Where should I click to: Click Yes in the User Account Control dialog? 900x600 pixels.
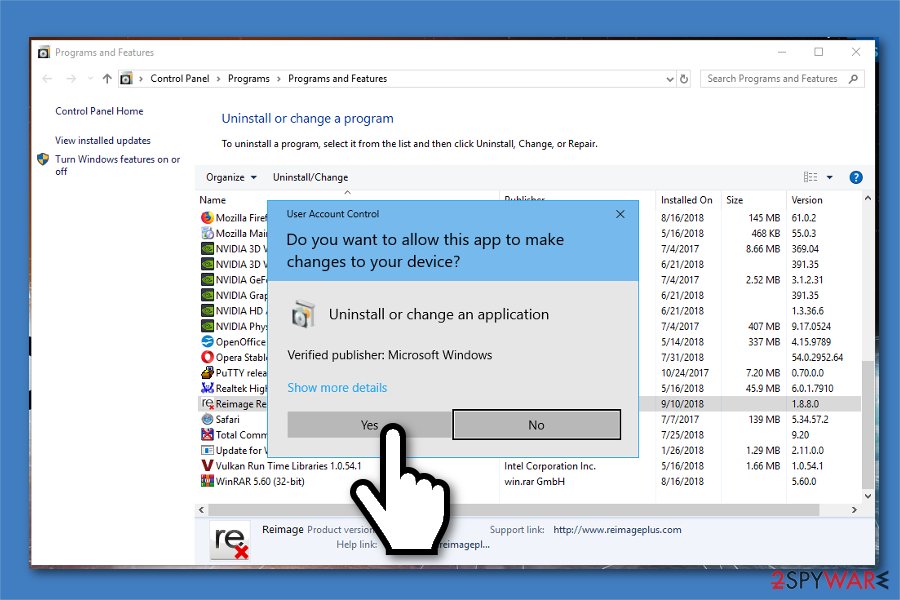369,425
